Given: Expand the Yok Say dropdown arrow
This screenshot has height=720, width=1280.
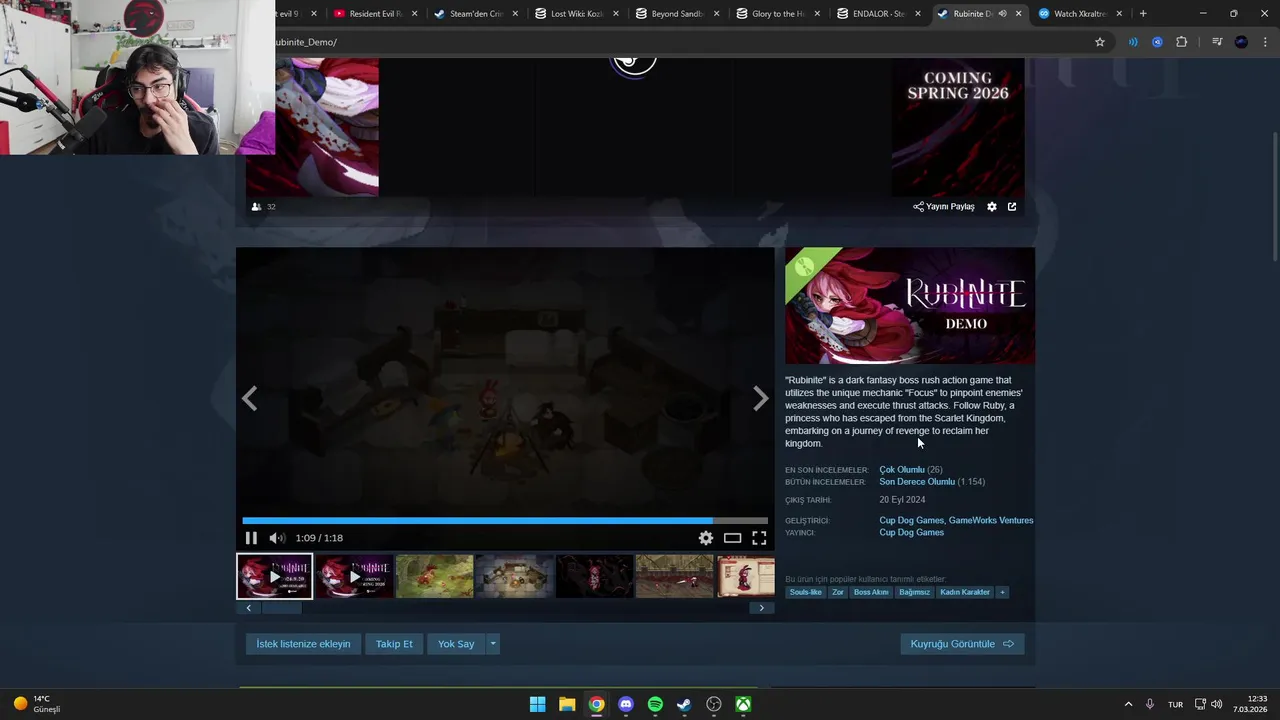Looking at the screenshot, I should [492, 644].
